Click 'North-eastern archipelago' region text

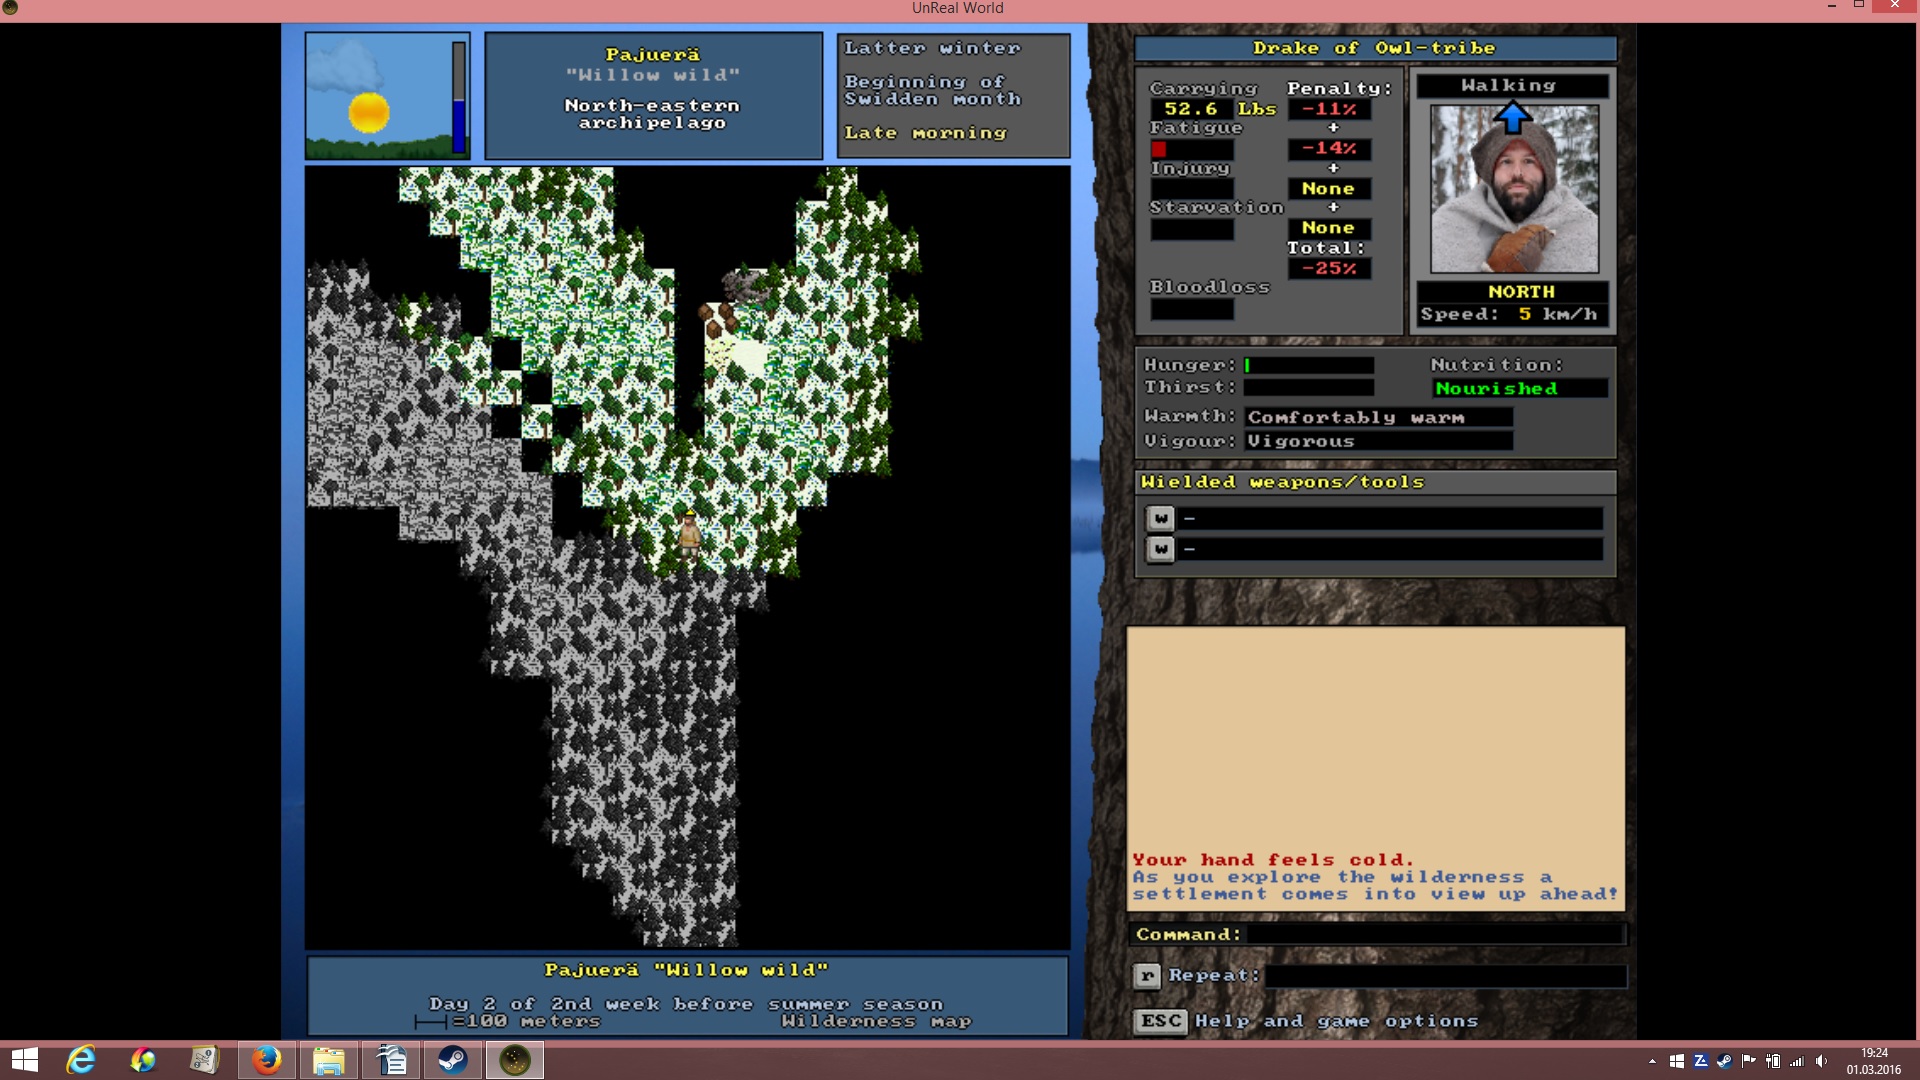point(652,114)
